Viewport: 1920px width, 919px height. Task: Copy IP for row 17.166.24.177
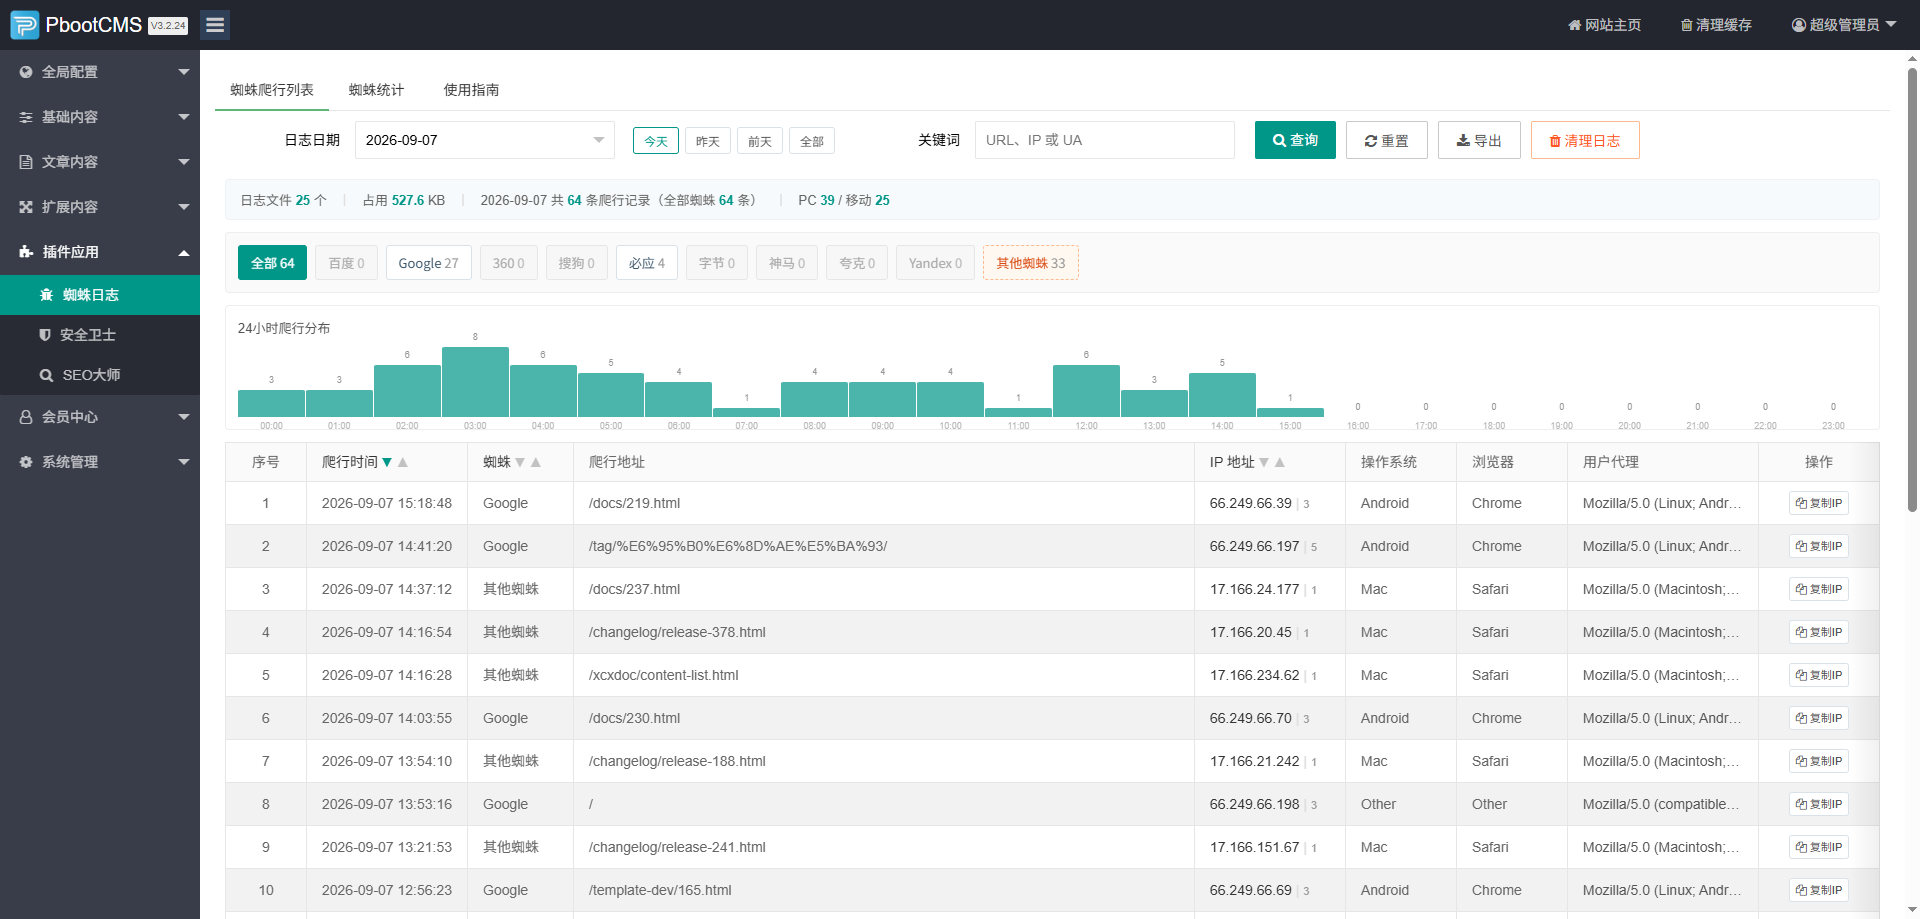click(1819, 589)
